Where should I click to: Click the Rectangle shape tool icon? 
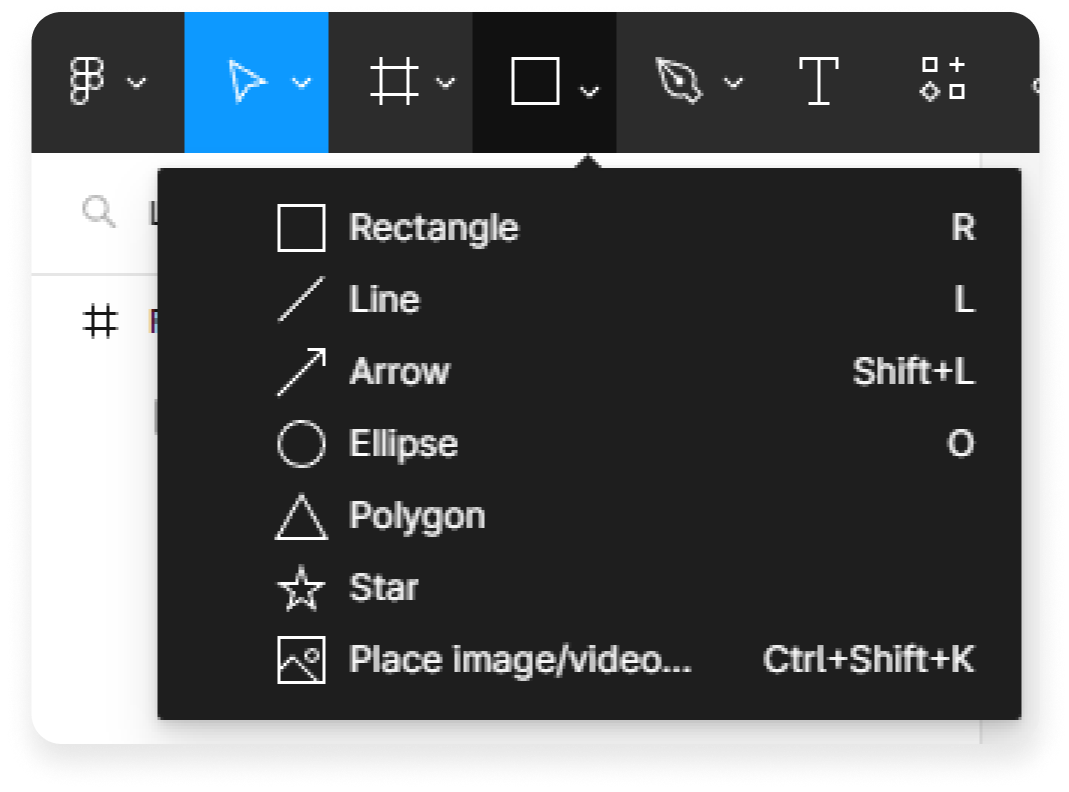(535, 81)
